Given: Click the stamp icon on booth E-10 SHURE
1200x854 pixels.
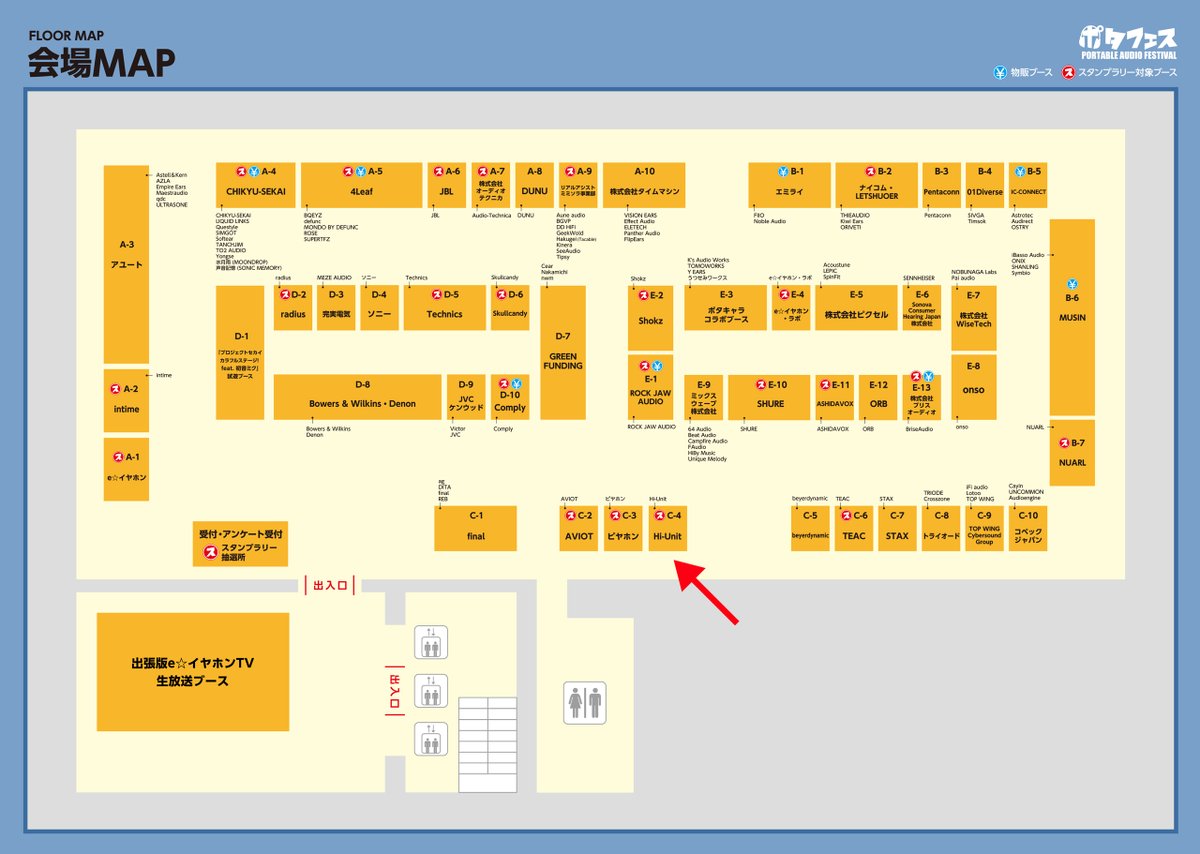Looking at the screenshot, I should click(x=760, y=384).
